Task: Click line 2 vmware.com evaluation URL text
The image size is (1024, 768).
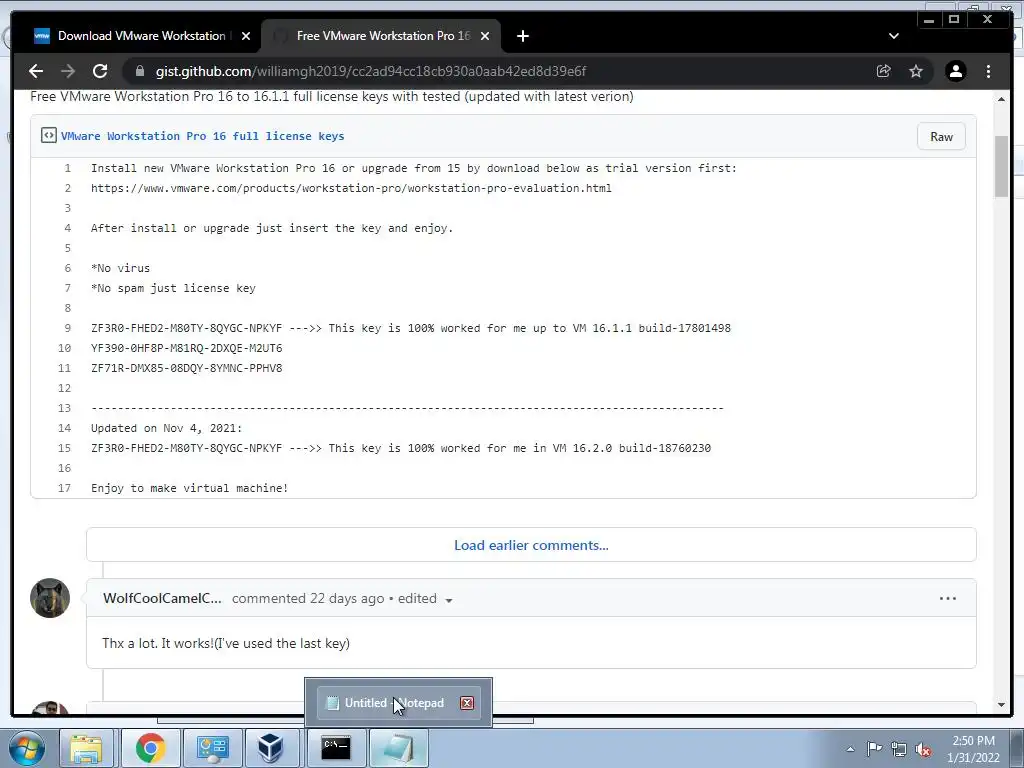Action: 351,188
